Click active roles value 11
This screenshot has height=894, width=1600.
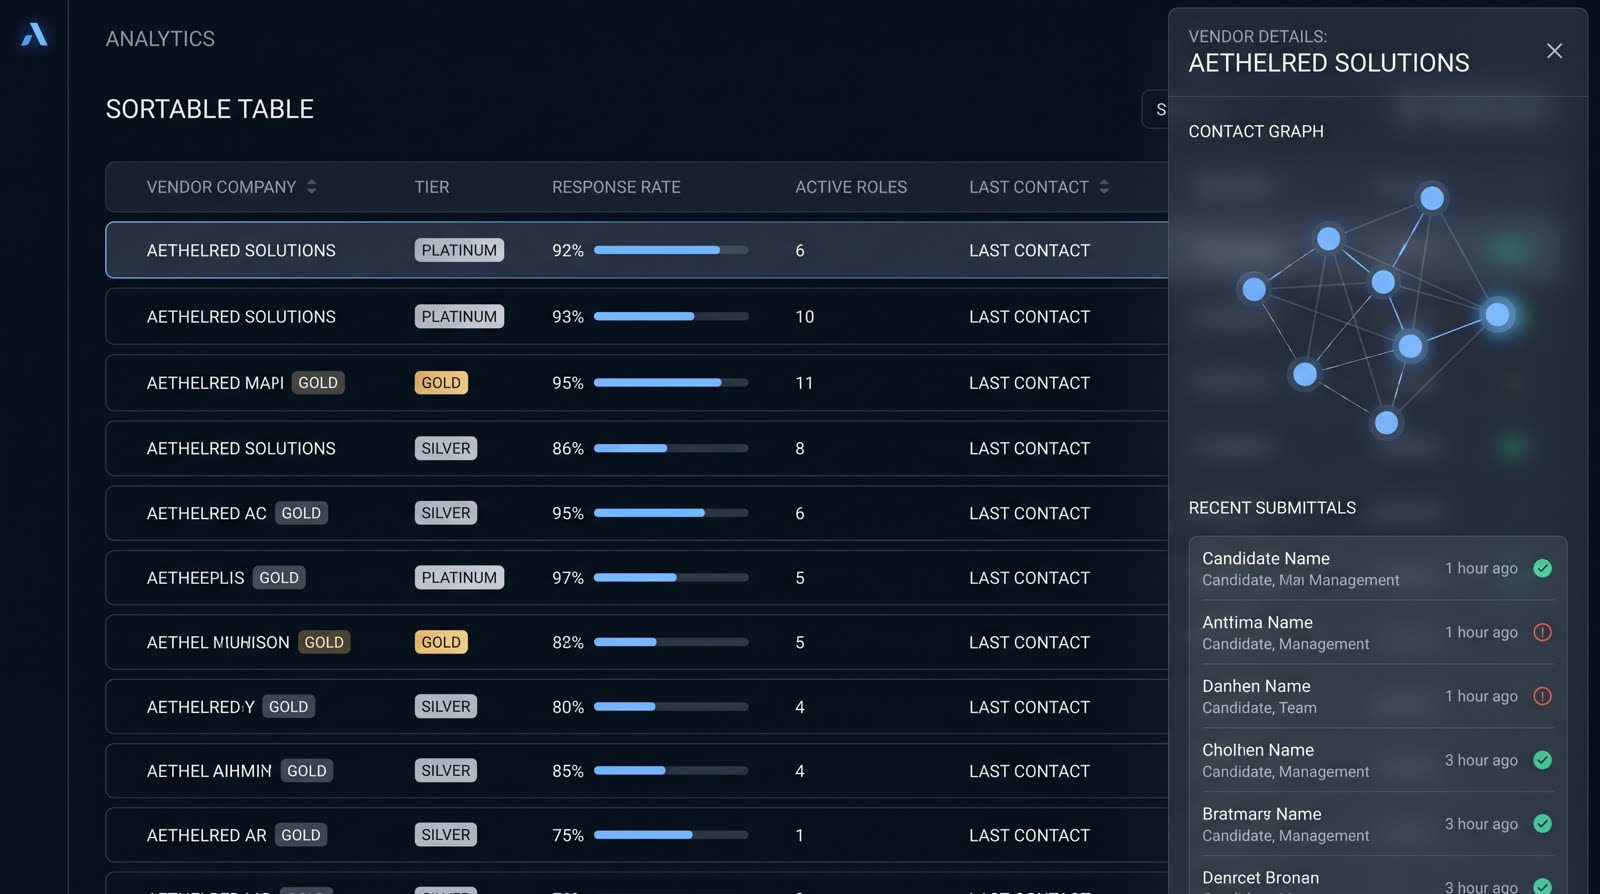tap(804, 383)
